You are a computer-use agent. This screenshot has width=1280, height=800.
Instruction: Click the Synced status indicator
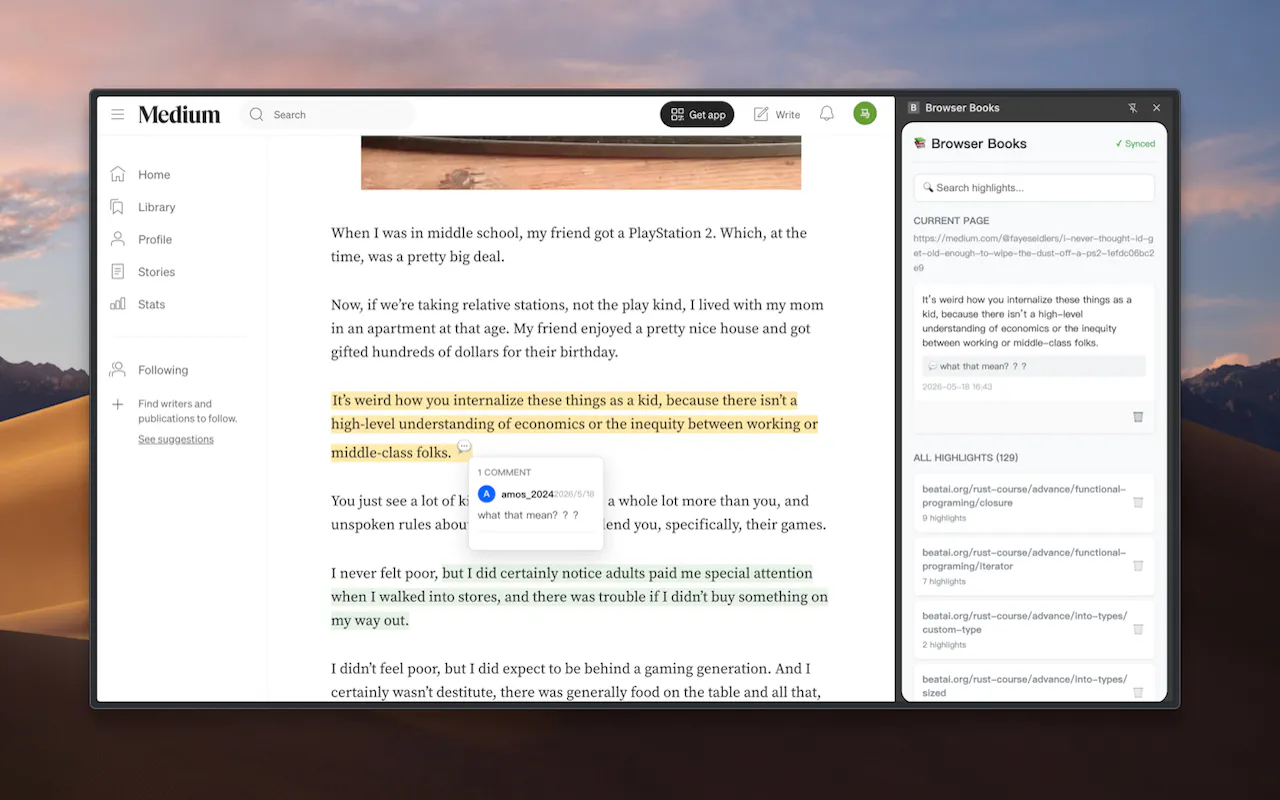1135,144
